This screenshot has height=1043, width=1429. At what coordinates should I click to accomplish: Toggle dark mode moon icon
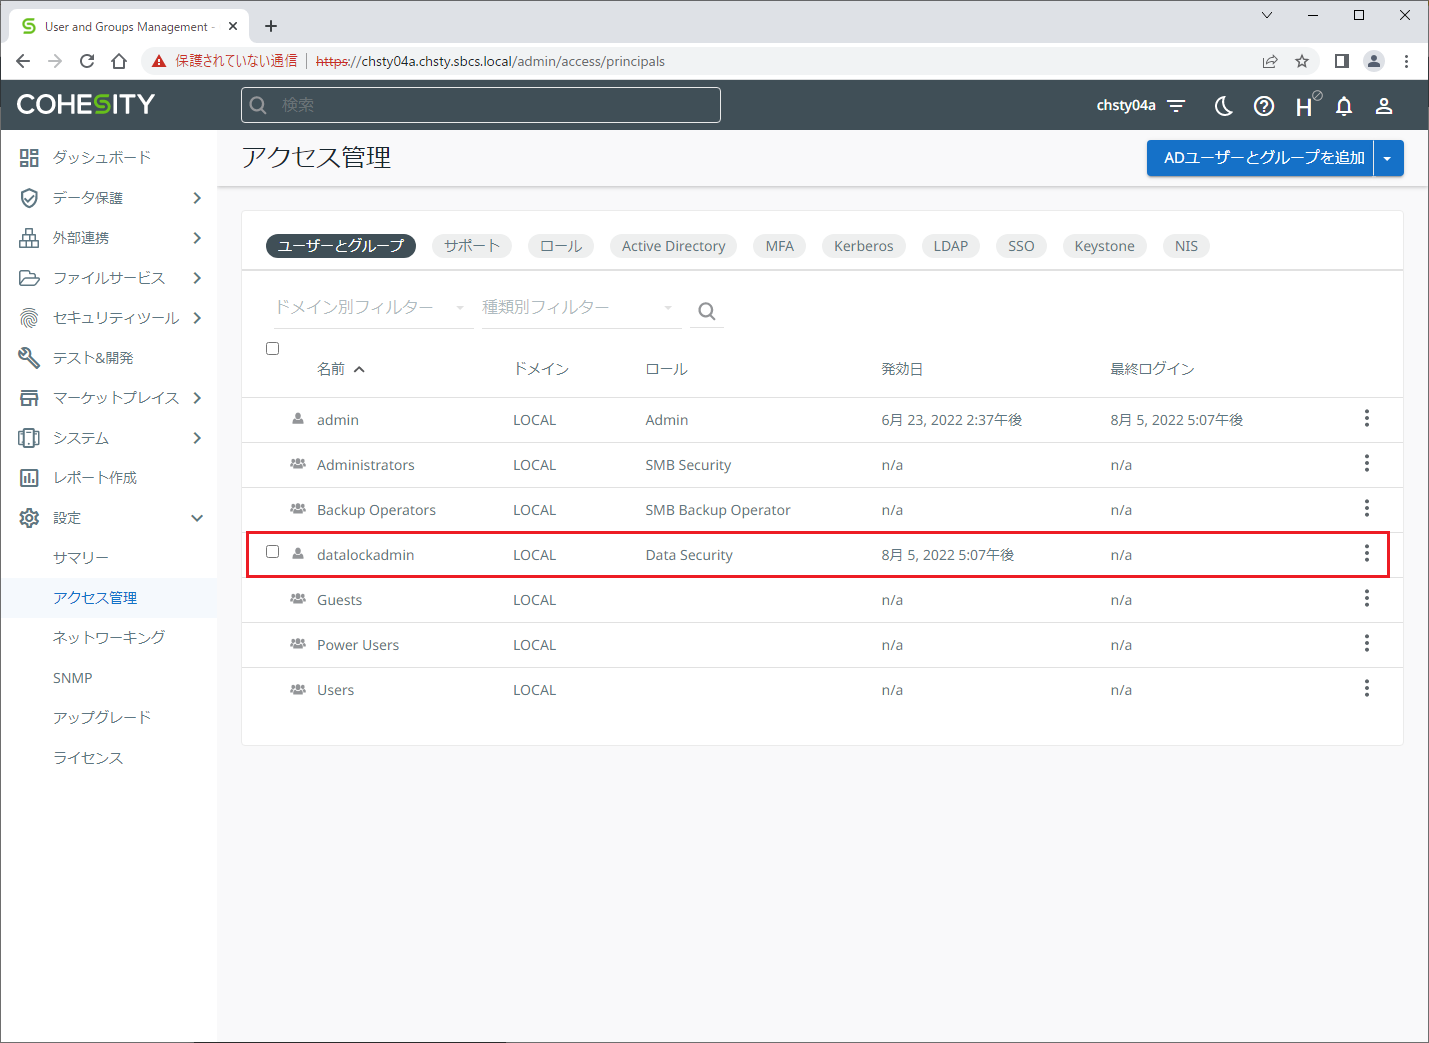click(1223, 106)
